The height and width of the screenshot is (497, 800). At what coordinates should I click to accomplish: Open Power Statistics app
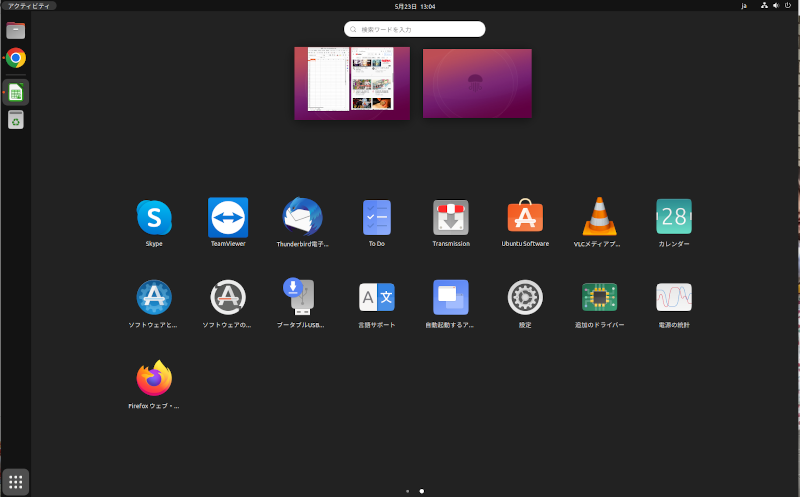click(674, 297)
